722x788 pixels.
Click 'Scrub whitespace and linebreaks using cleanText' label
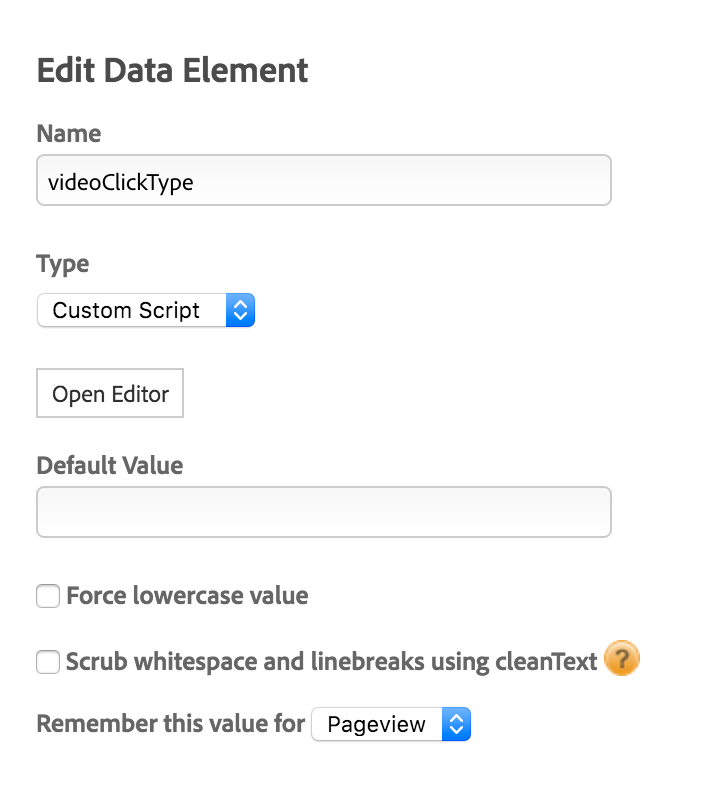coord(332,661)
